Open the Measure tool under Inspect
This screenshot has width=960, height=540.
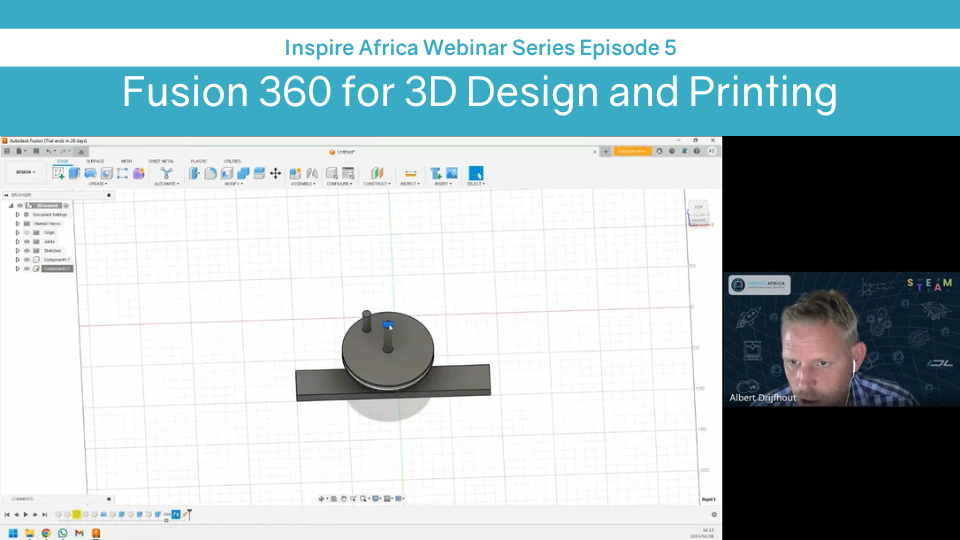[410, 173]
